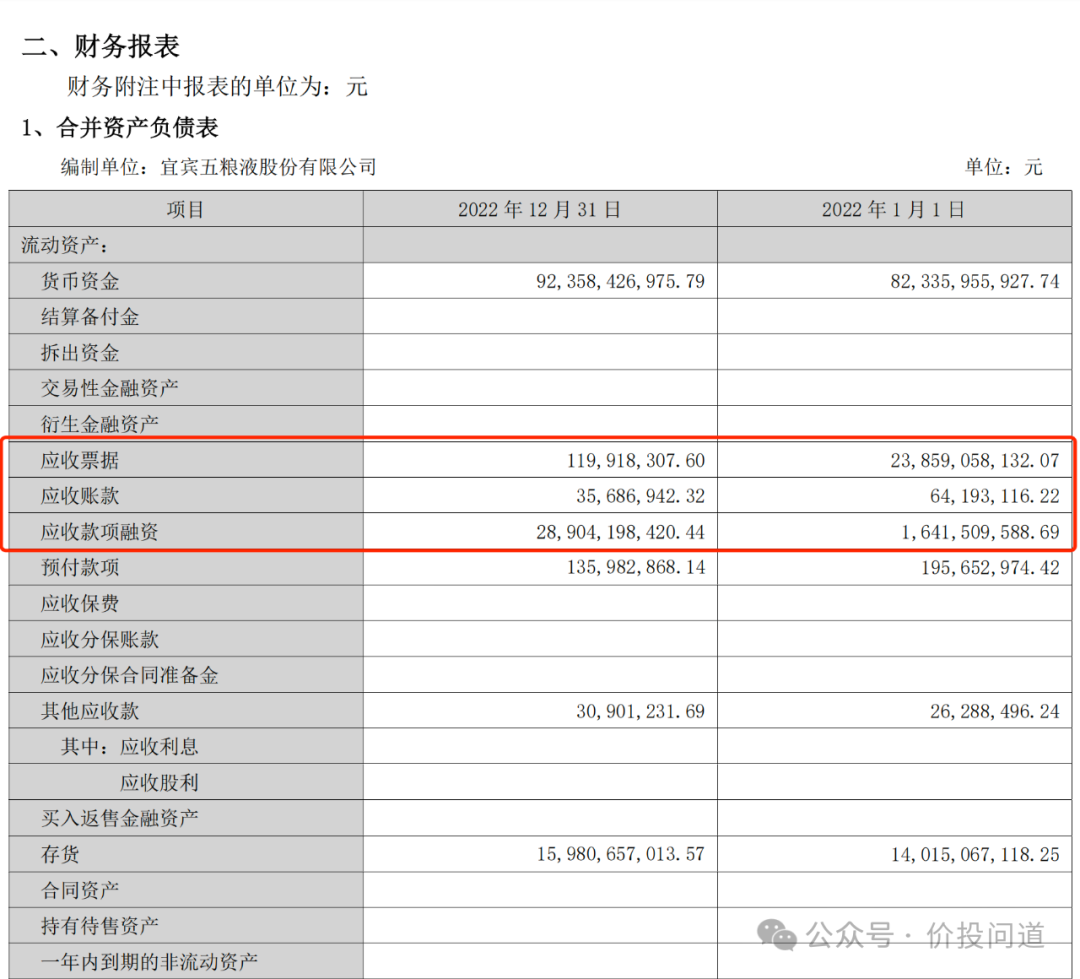Click the 拆出资金 row label

(x=80, y=353)
